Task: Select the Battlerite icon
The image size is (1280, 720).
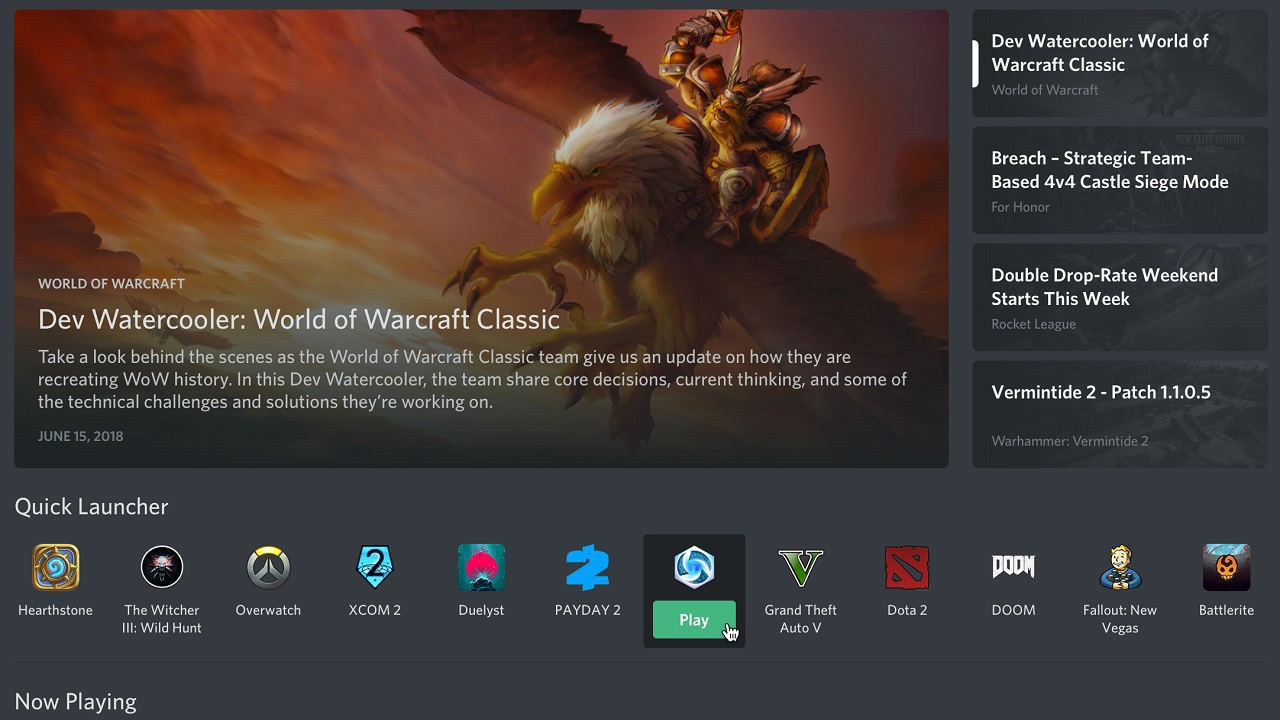Action: [1226, 565]
